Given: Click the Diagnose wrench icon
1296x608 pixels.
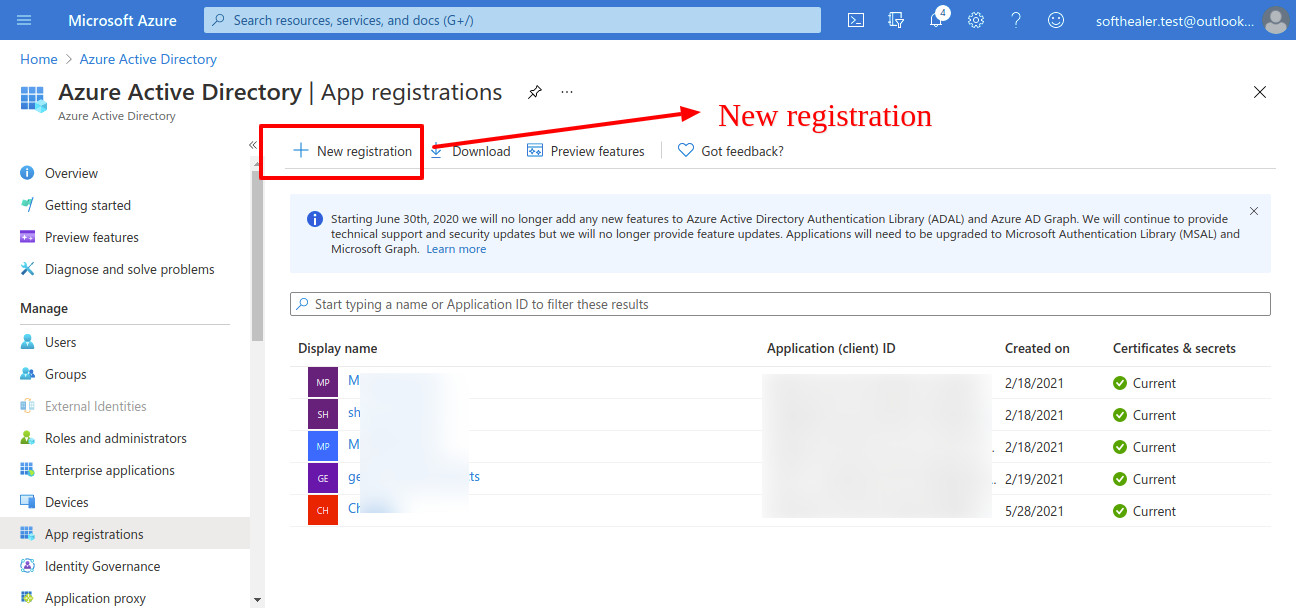Looking at the screenshot, I should point(27,269).
